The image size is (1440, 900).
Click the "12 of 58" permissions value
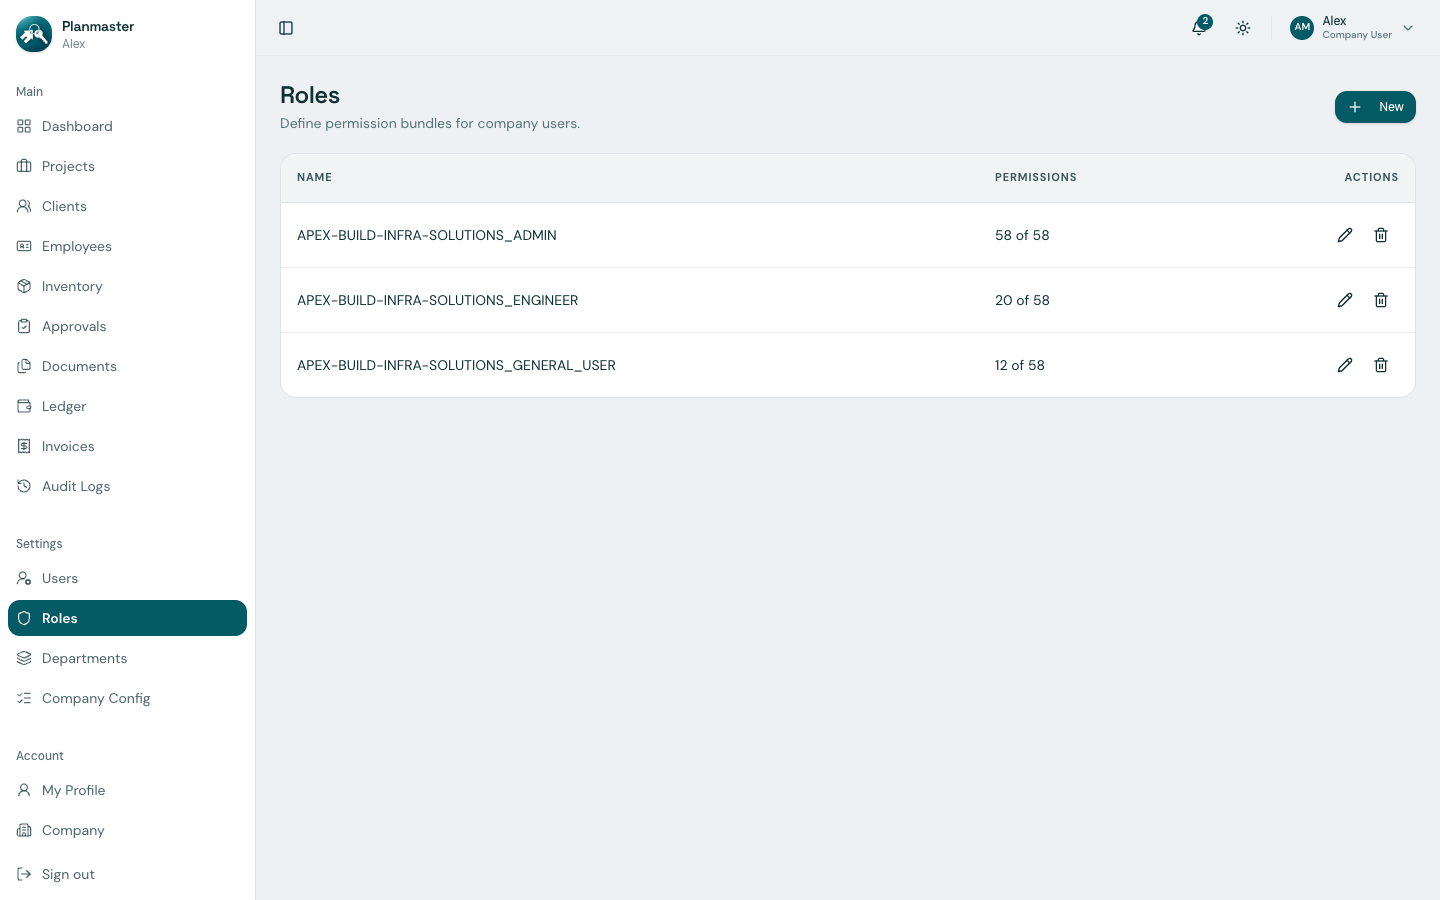[1020, 365]
